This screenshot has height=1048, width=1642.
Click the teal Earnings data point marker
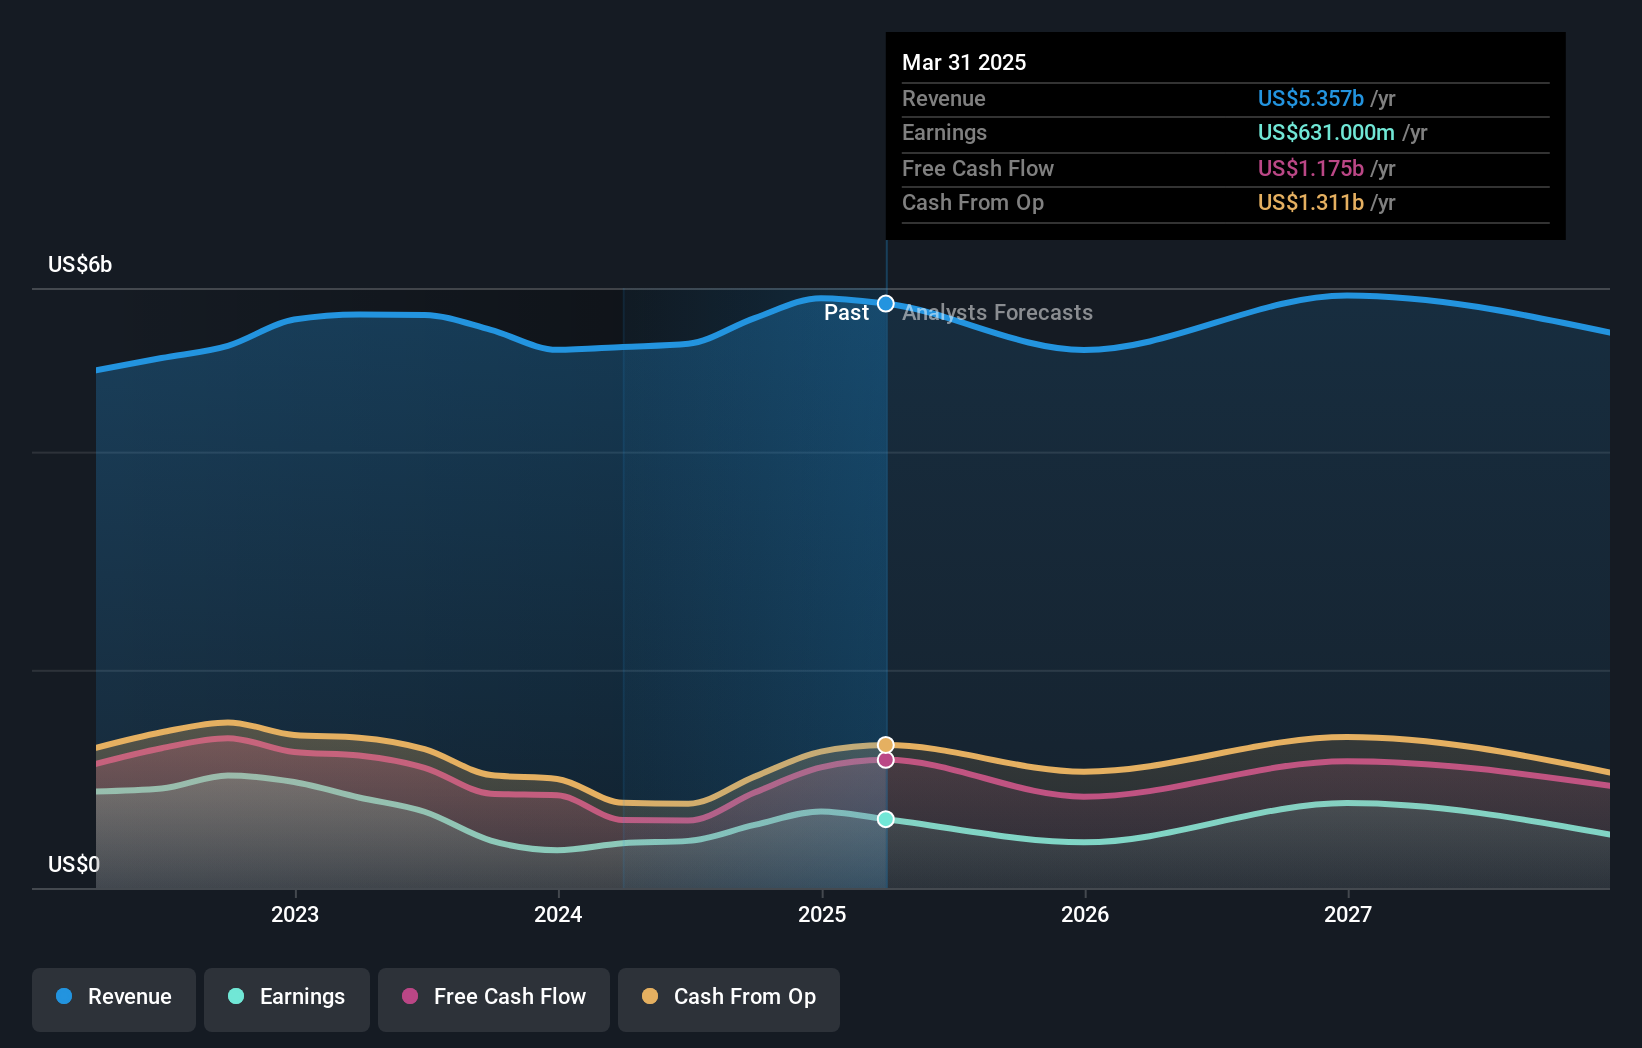click(x=886, y=819)
